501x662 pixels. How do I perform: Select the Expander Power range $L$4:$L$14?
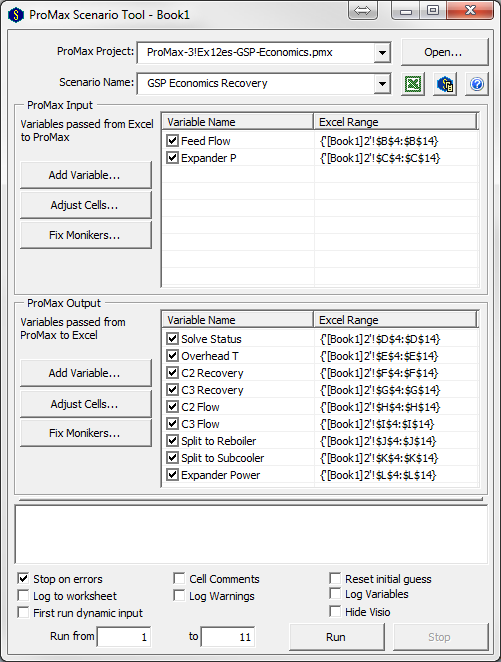point(378,475)
